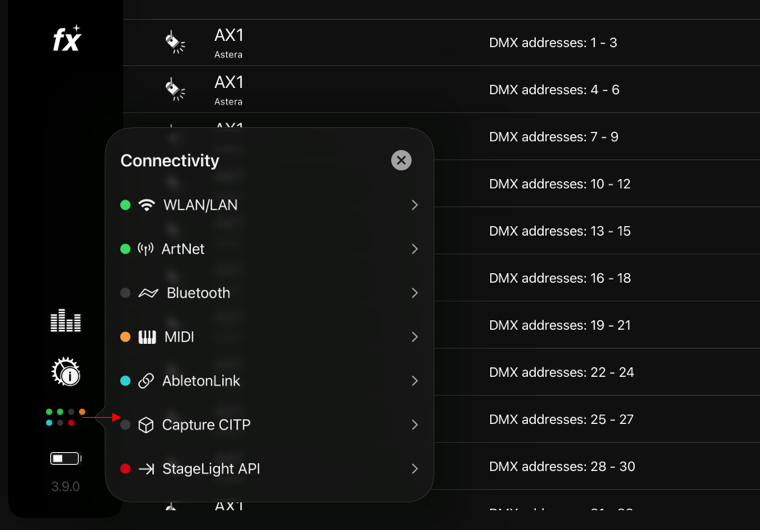Select the row with DMX addresses 19 - 21
Image resolution: width=760 pixels, height=530 pixels.
tap(596, 325)
